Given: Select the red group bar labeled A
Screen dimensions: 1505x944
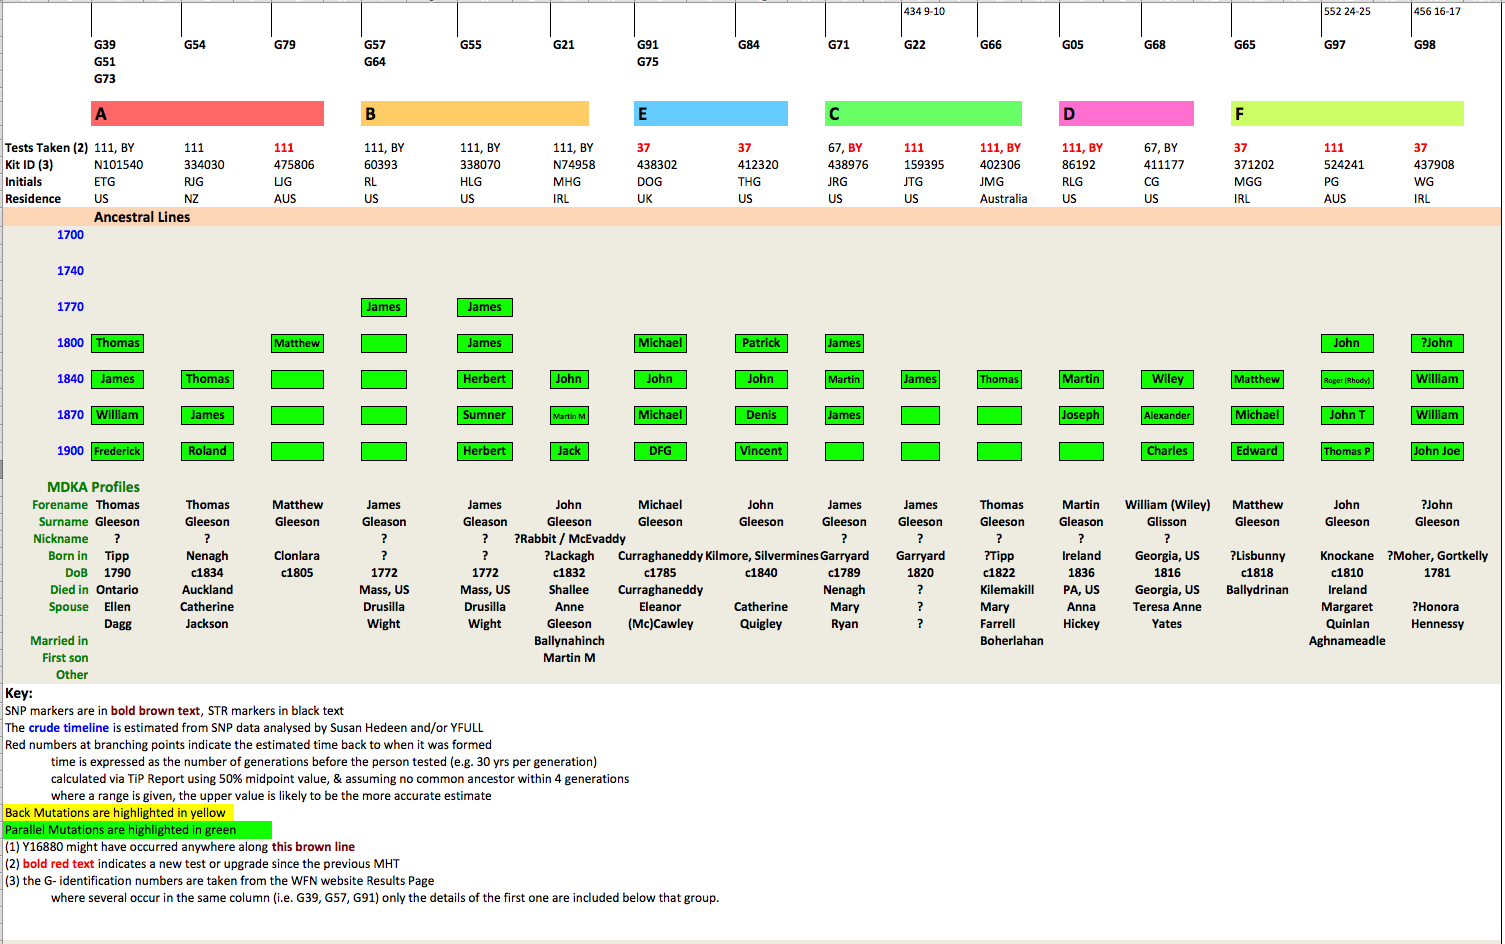Looking at the screenshot, I should [205, 113].
